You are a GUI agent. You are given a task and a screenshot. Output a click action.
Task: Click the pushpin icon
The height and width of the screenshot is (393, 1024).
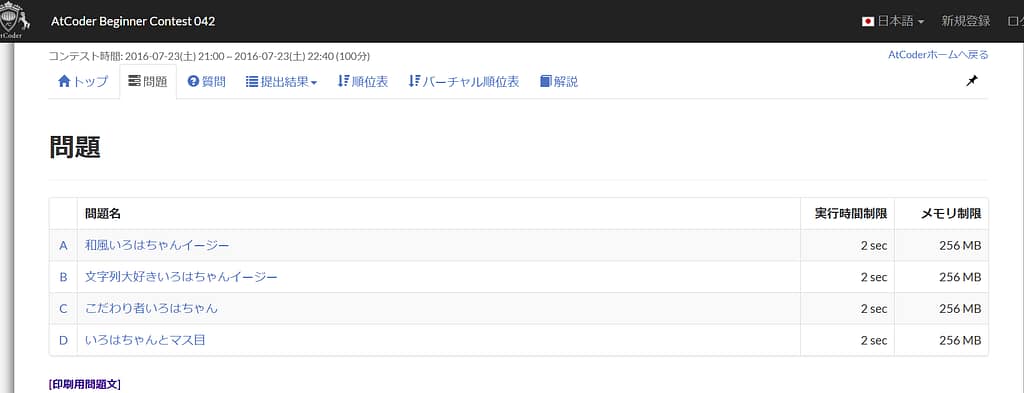point(972,81)
